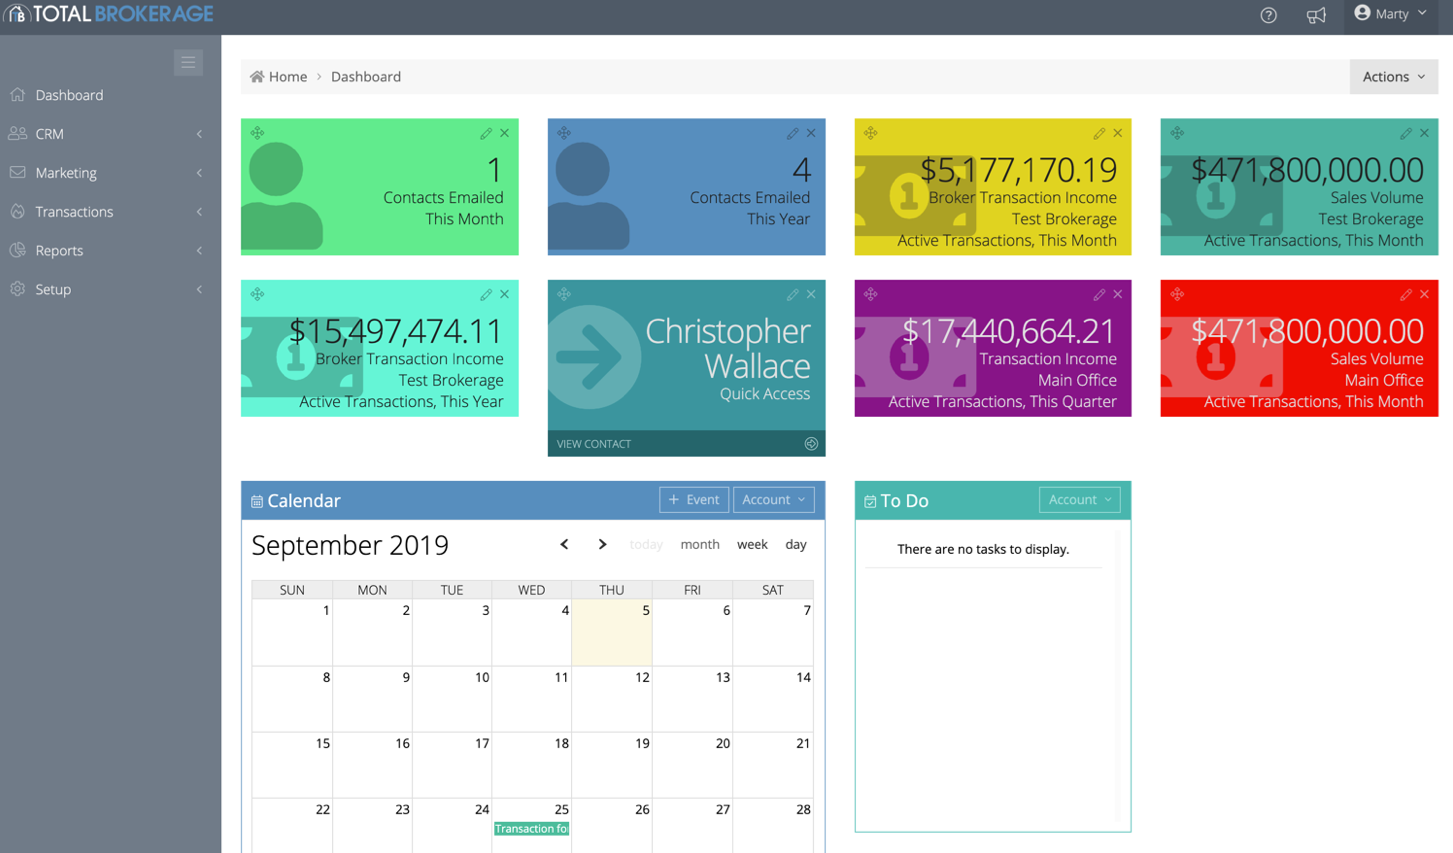Click move handle on yellow $5,177,170.19 widget
Screen dimensions: 1453x853
click(871, 133)
